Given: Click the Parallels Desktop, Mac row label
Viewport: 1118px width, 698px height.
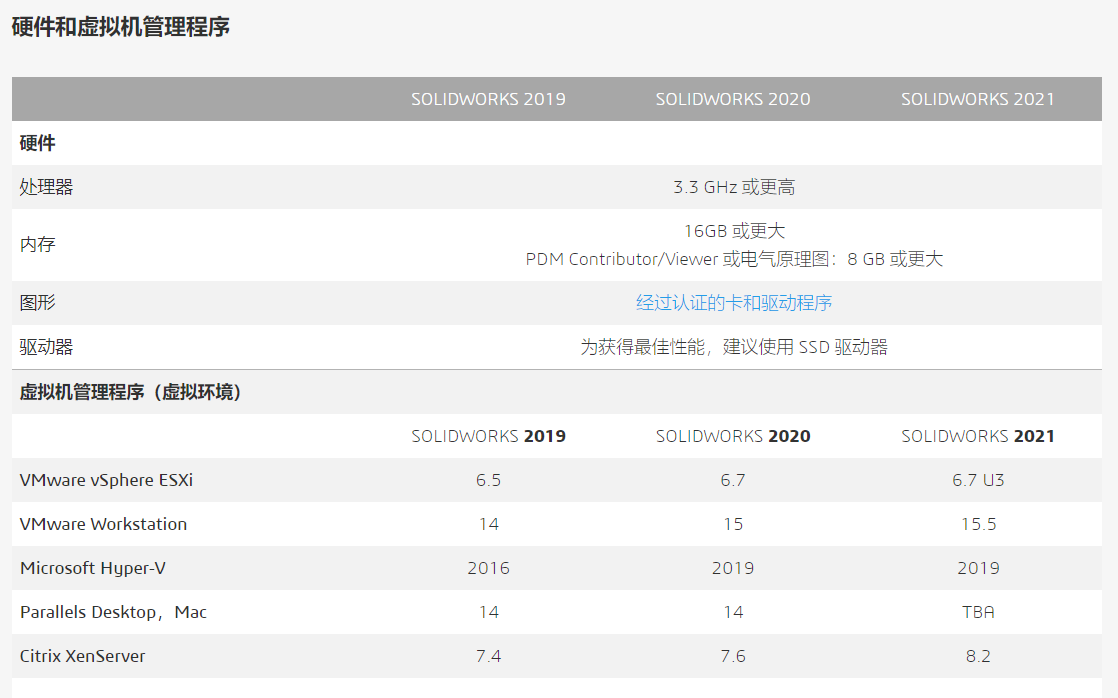Looking at the screenshot, I should coord(113,612).
